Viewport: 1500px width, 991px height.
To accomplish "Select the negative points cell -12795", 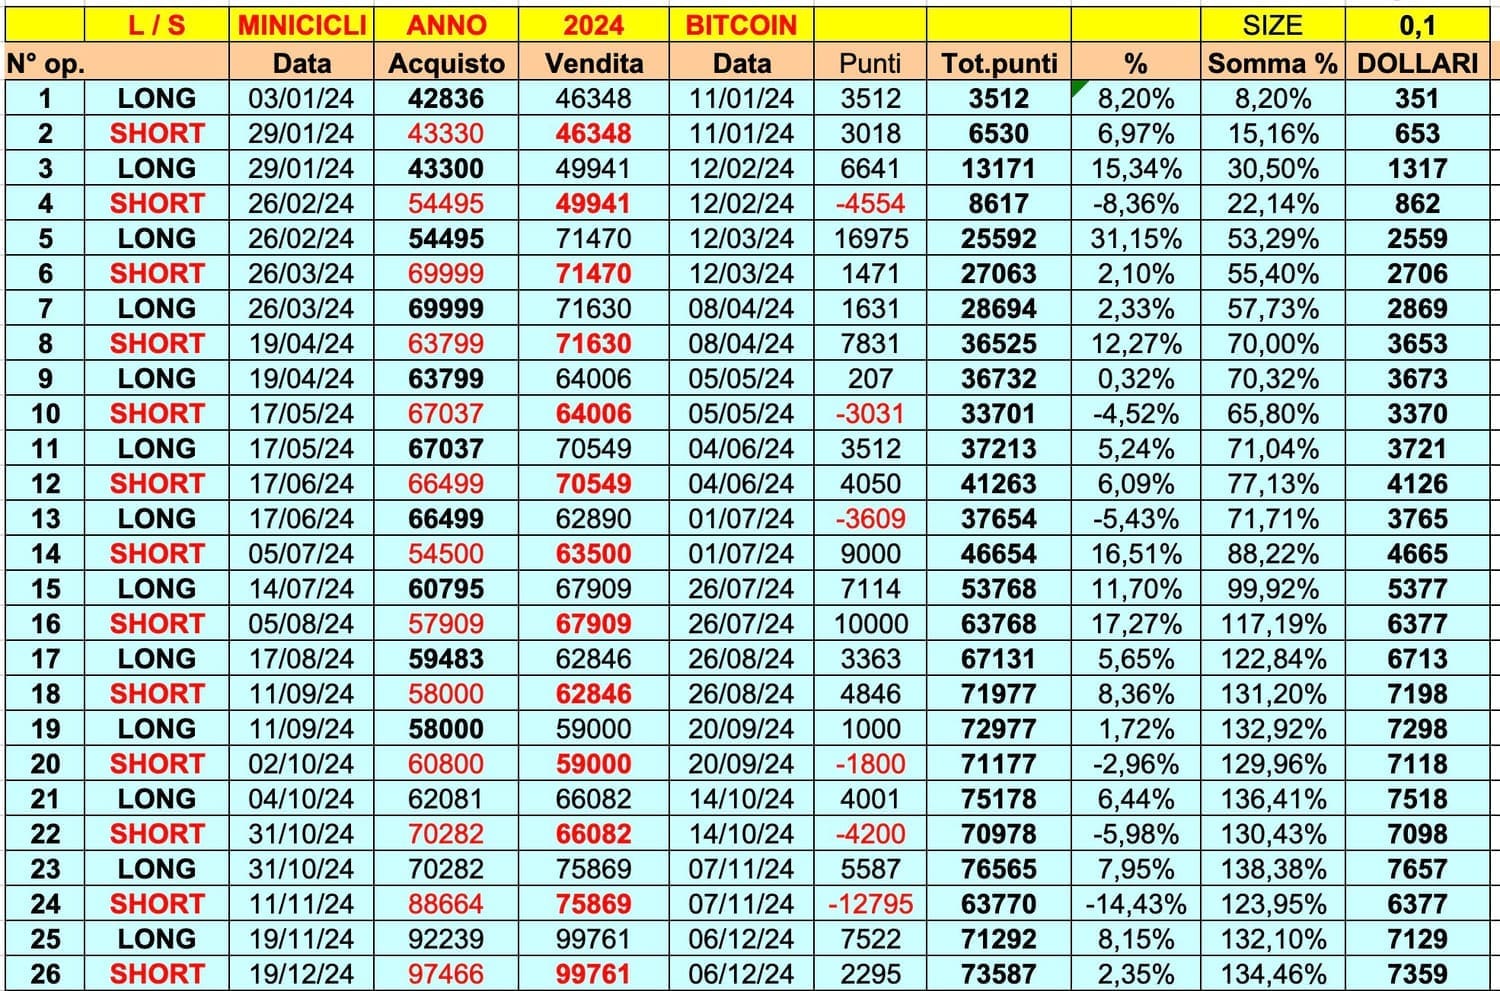I will [870, 903].
